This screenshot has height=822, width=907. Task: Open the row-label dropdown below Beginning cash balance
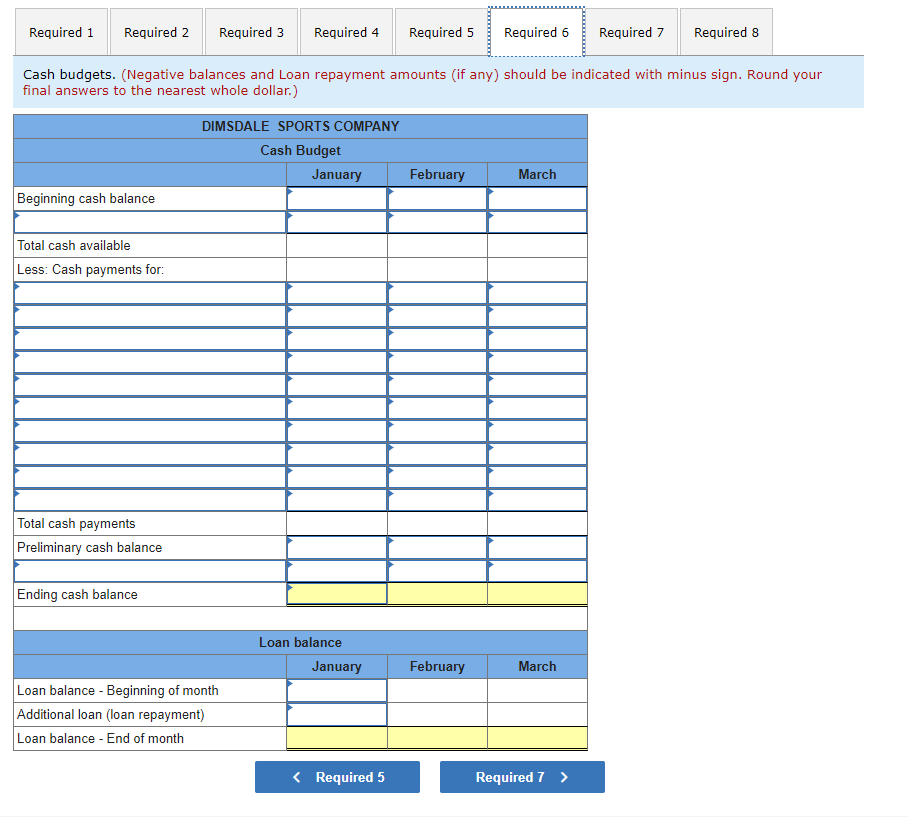tap(150, 222)
